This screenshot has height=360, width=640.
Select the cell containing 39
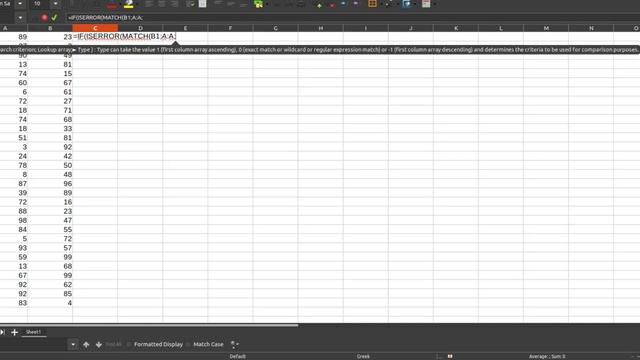pyautogui.click(x=14, y=193)
